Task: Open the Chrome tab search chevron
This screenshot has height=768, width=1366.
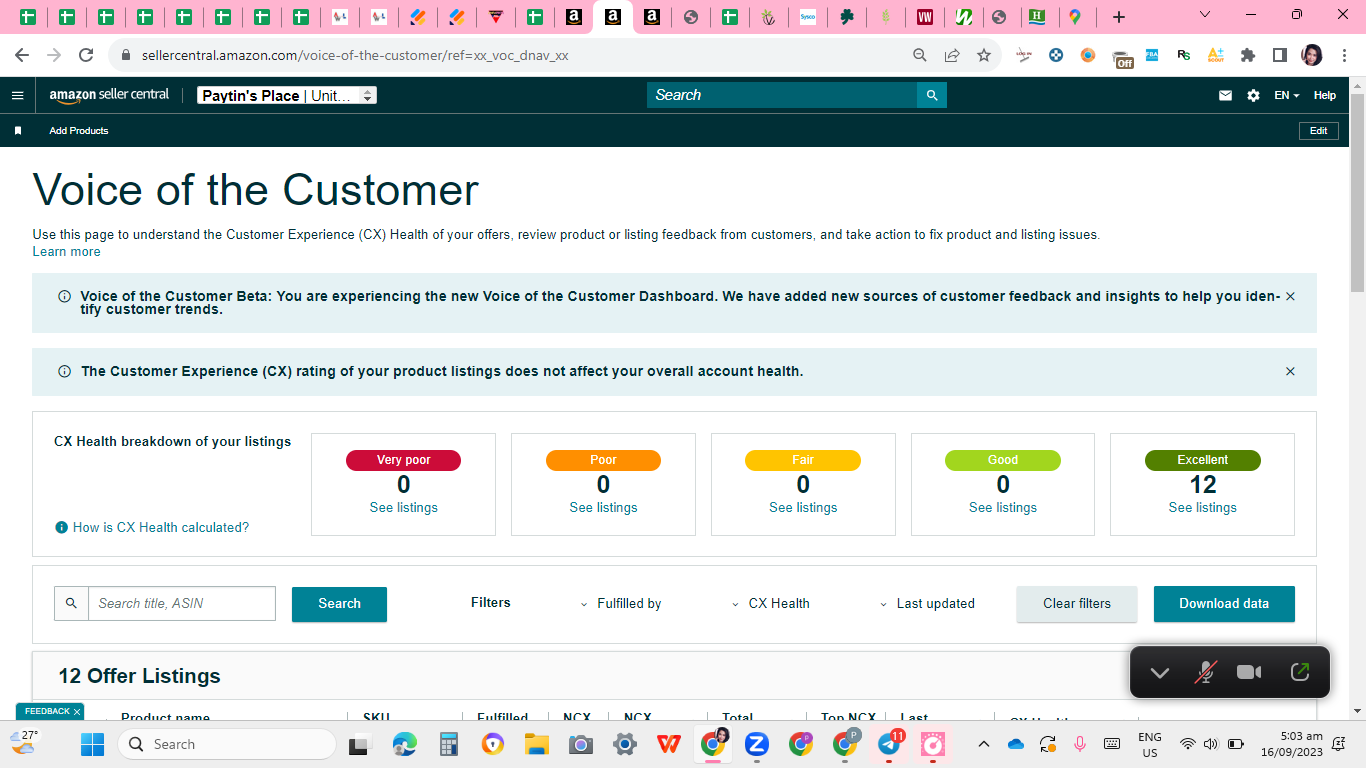Action: [1205, 15]
